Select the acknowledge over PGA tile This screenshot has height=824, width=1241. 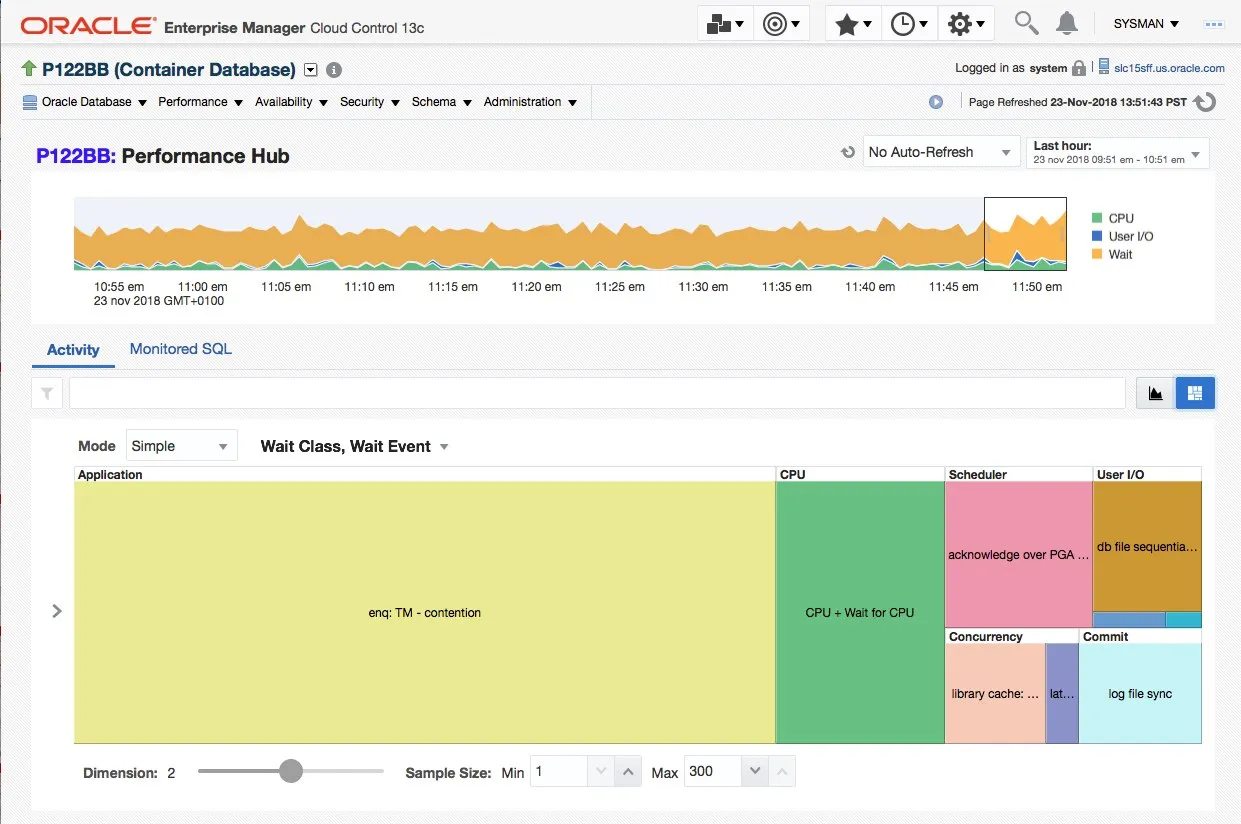pos(1019,555)
